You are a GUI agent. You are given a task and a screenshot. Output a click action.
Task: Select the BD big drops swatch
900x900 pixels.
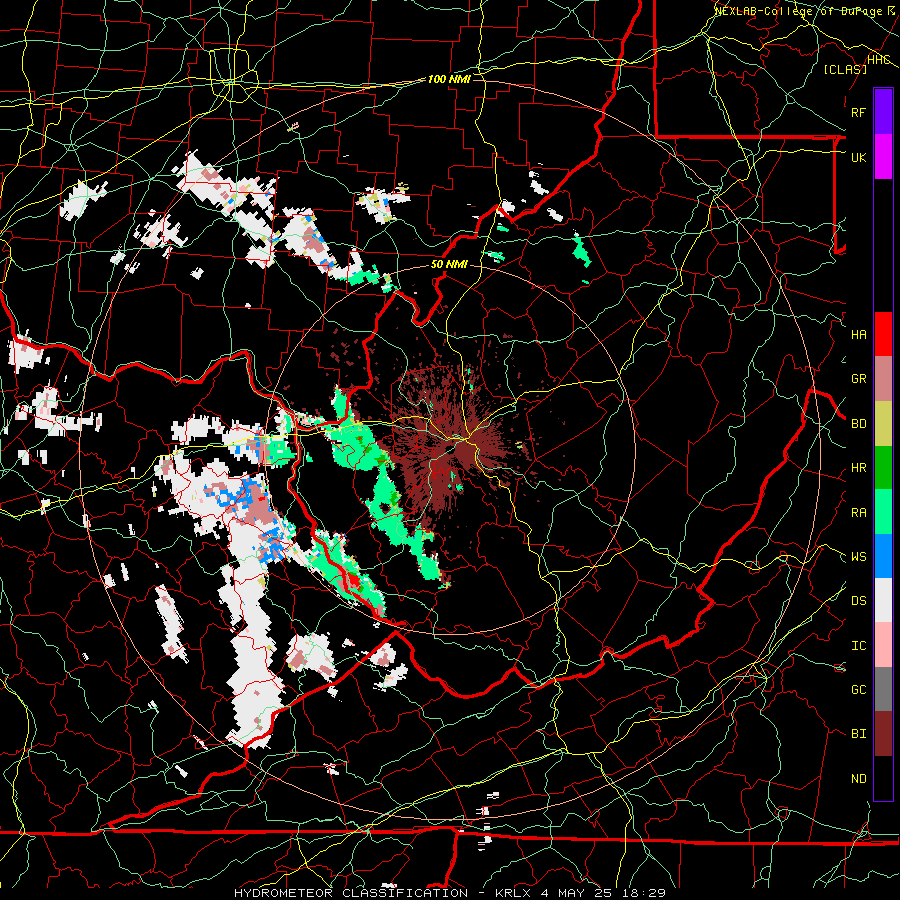point(883,423)
